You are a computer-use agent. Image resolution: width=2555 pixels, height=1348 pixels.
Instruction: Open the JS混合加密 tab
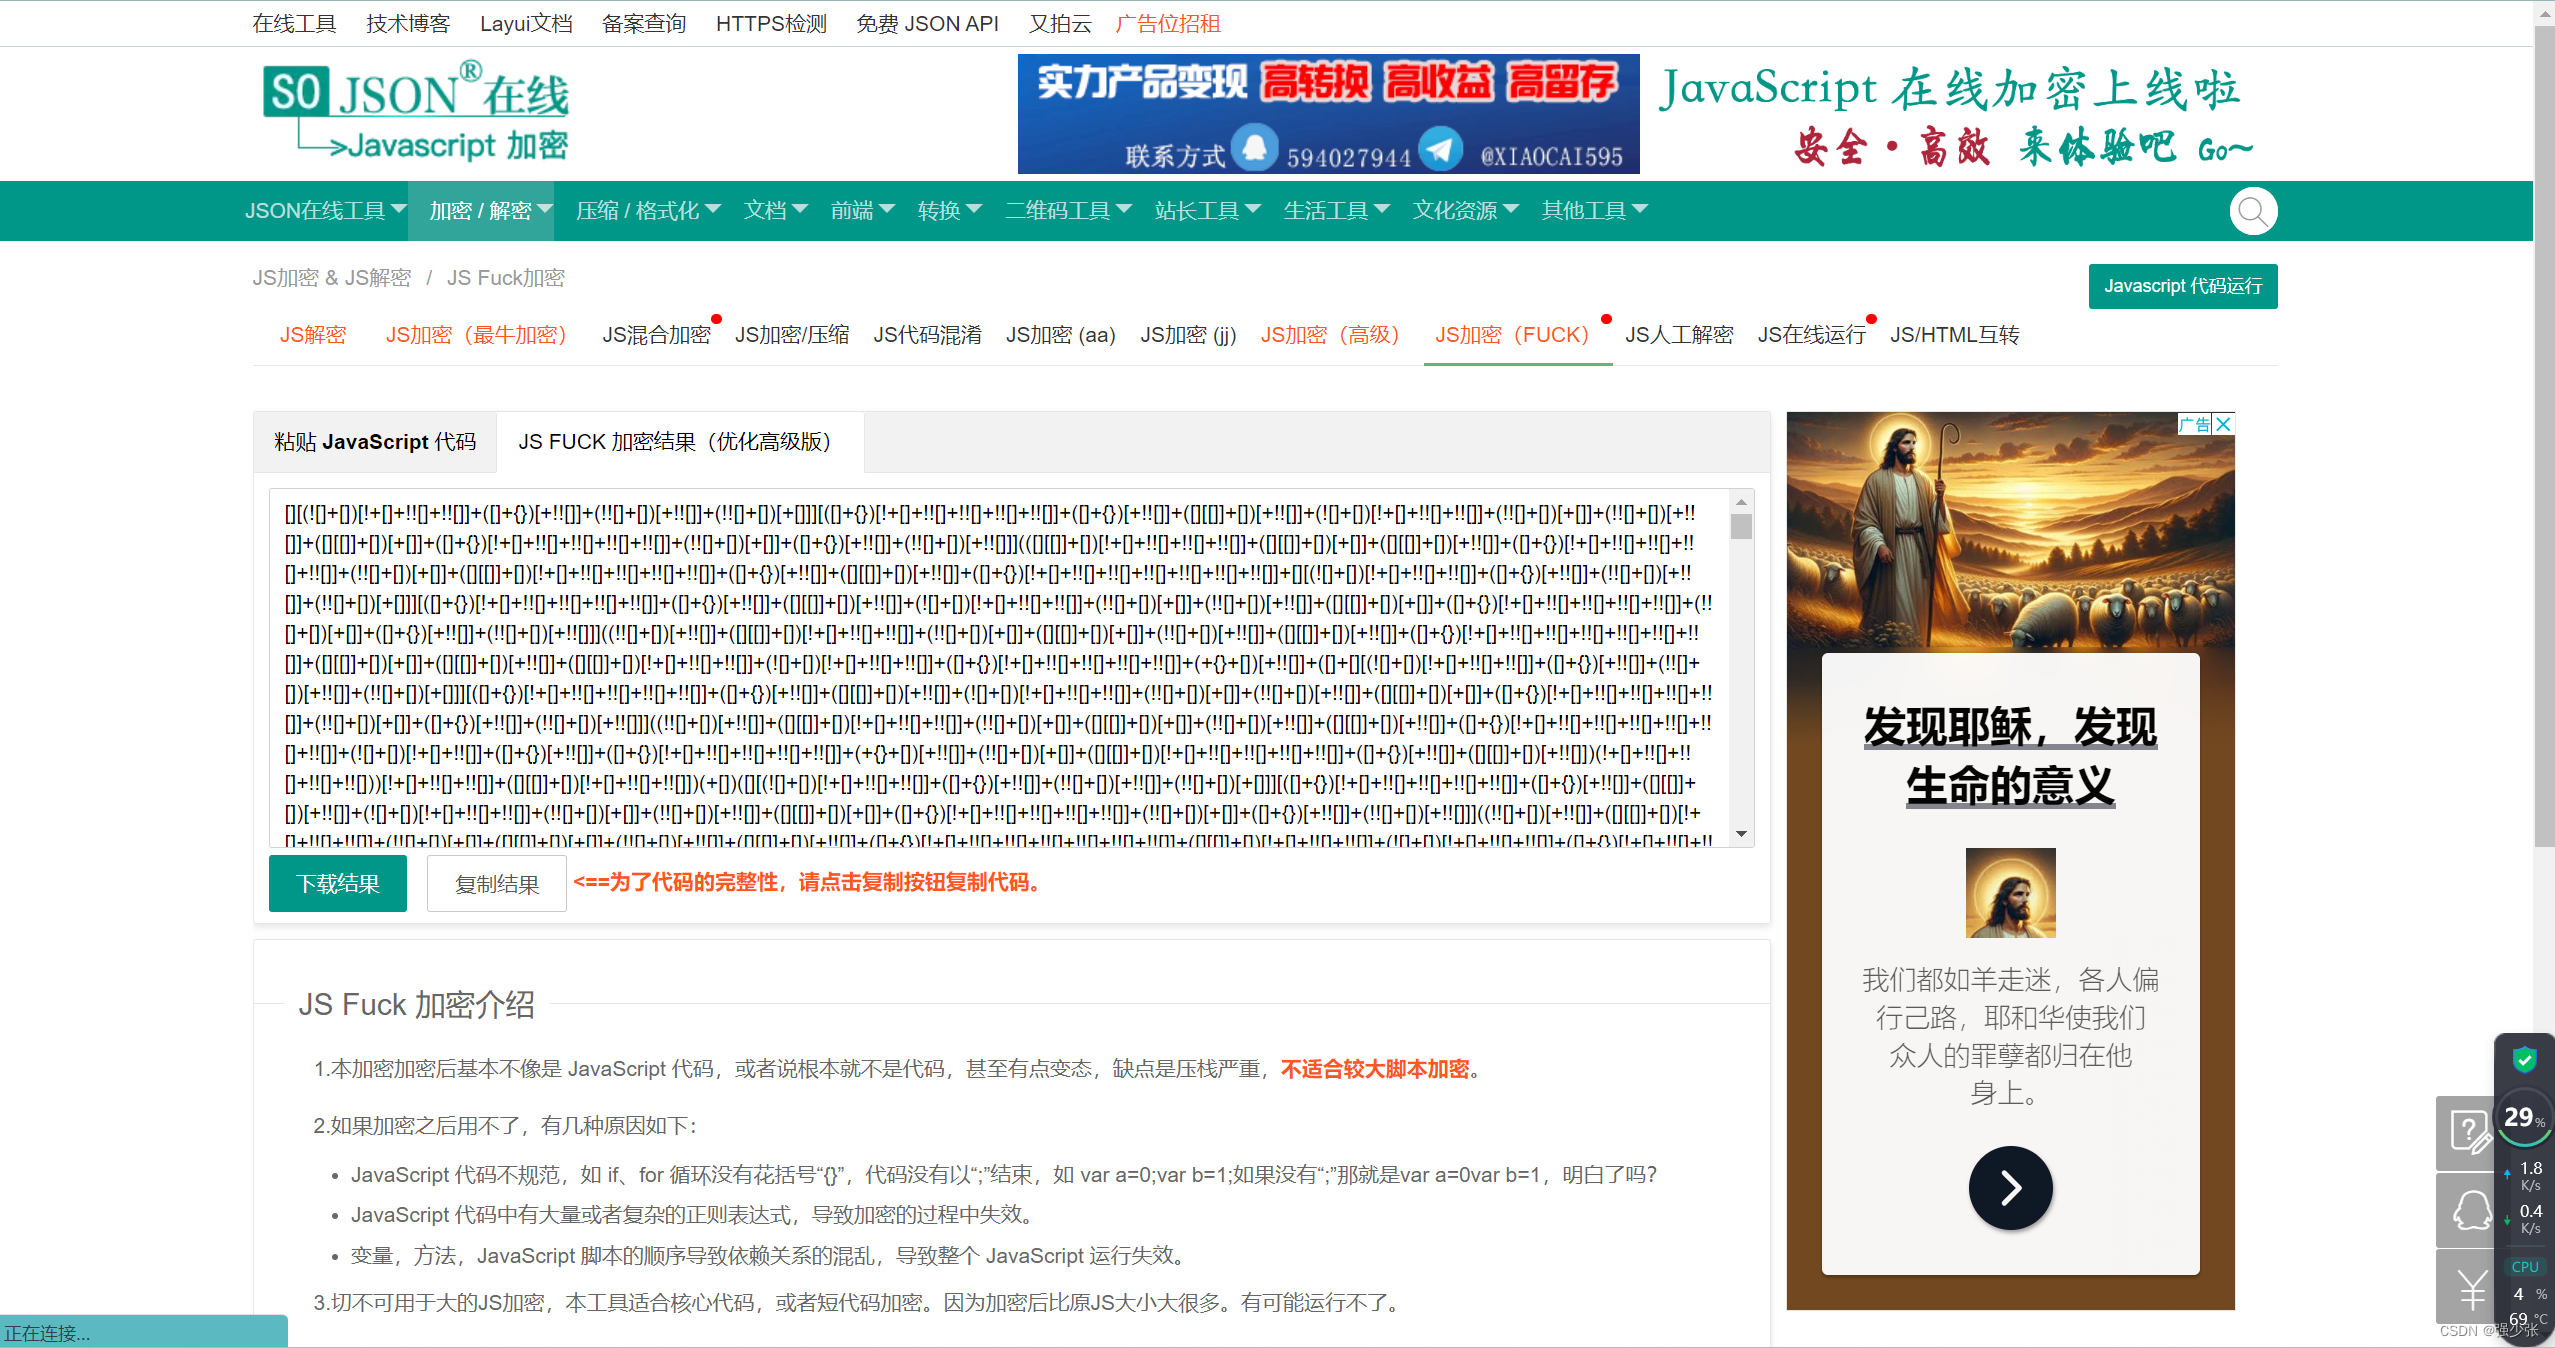point(656,335)
